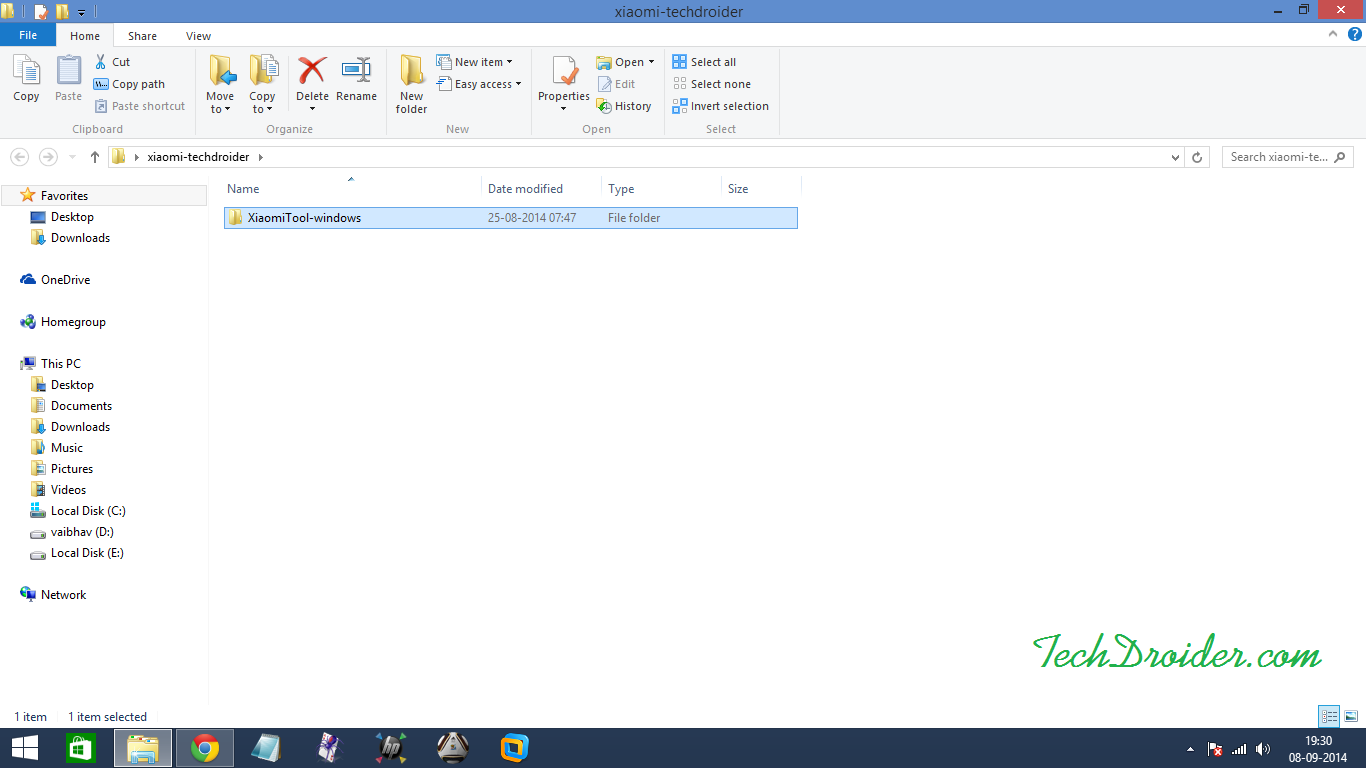Viewport: 1366px width, 768px height.
Task: Click the Search xiaomi-techdroider box
Action: pos(1287,157)
